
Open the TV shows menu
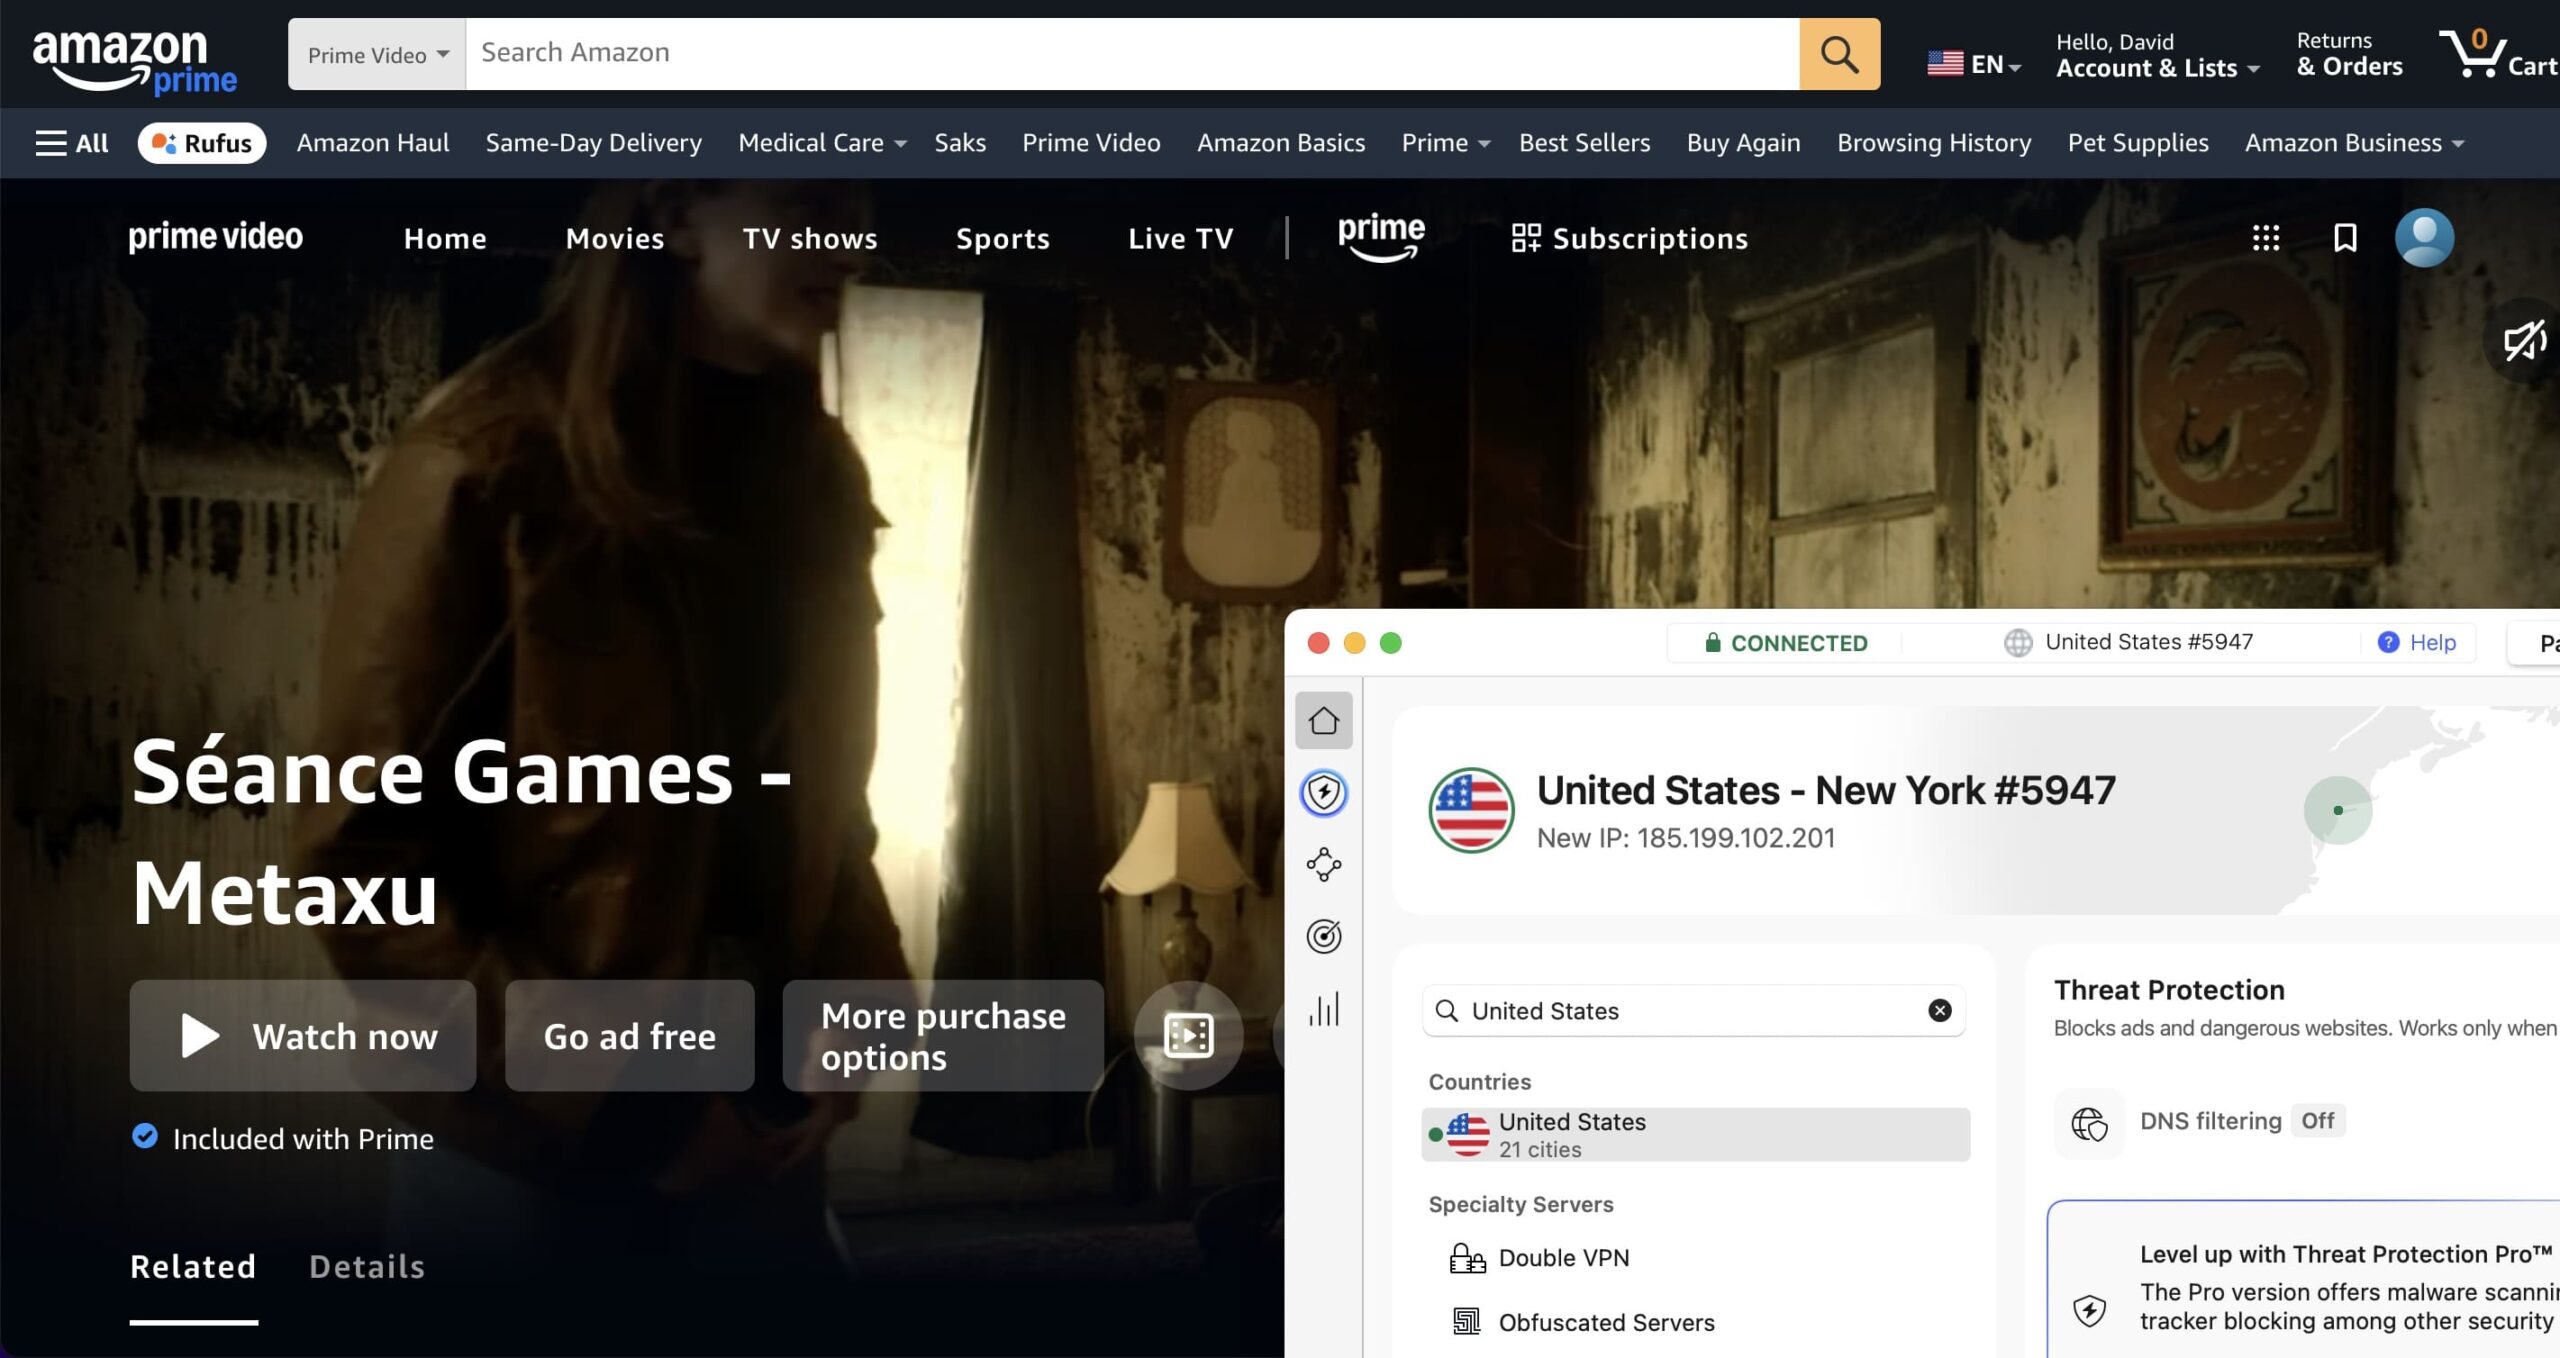810,238
